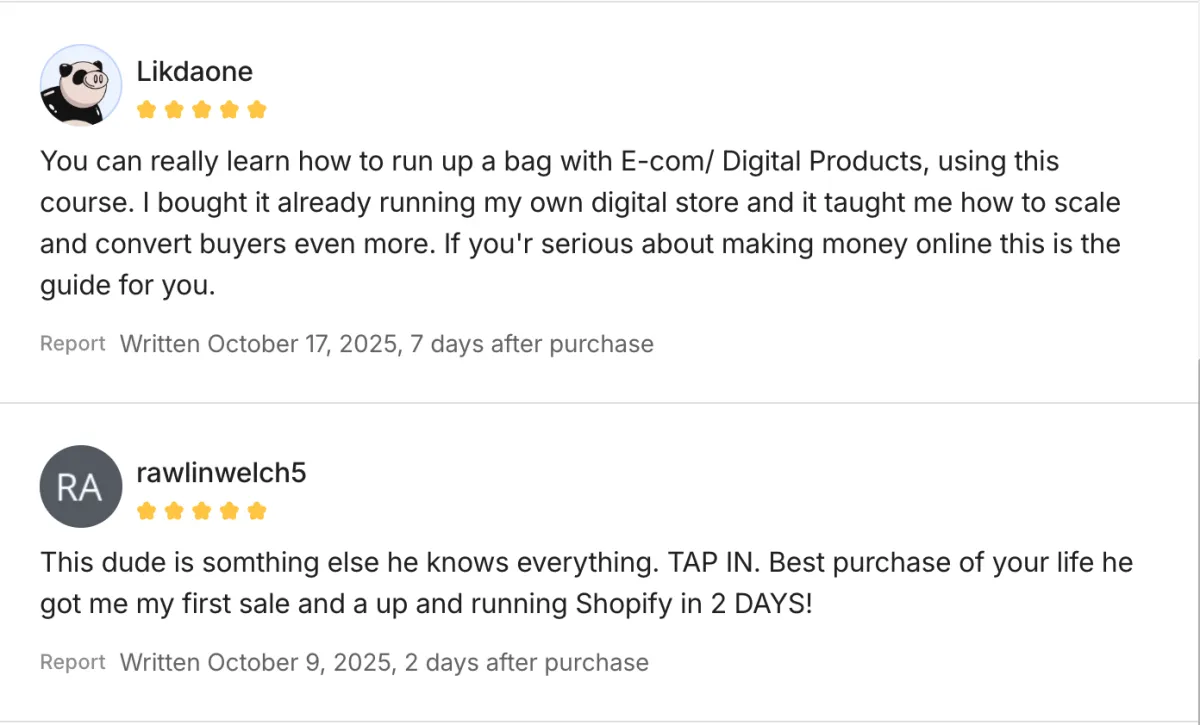Open the Likdaone username profile
Image resolution: width=1200 pixels, height=725 pixels.
(x=194, y=72)
